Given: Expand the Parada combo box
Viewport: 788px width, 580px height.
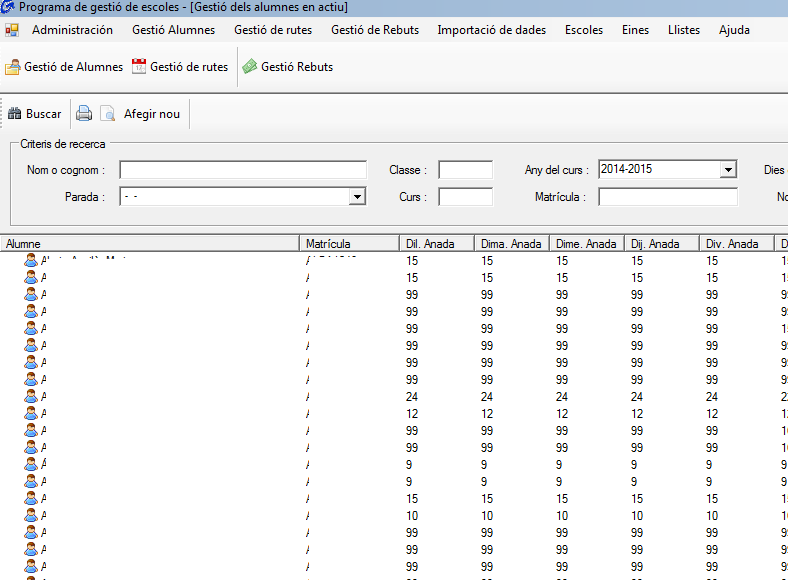Looking at the screenshot, I should pos(357,198).
